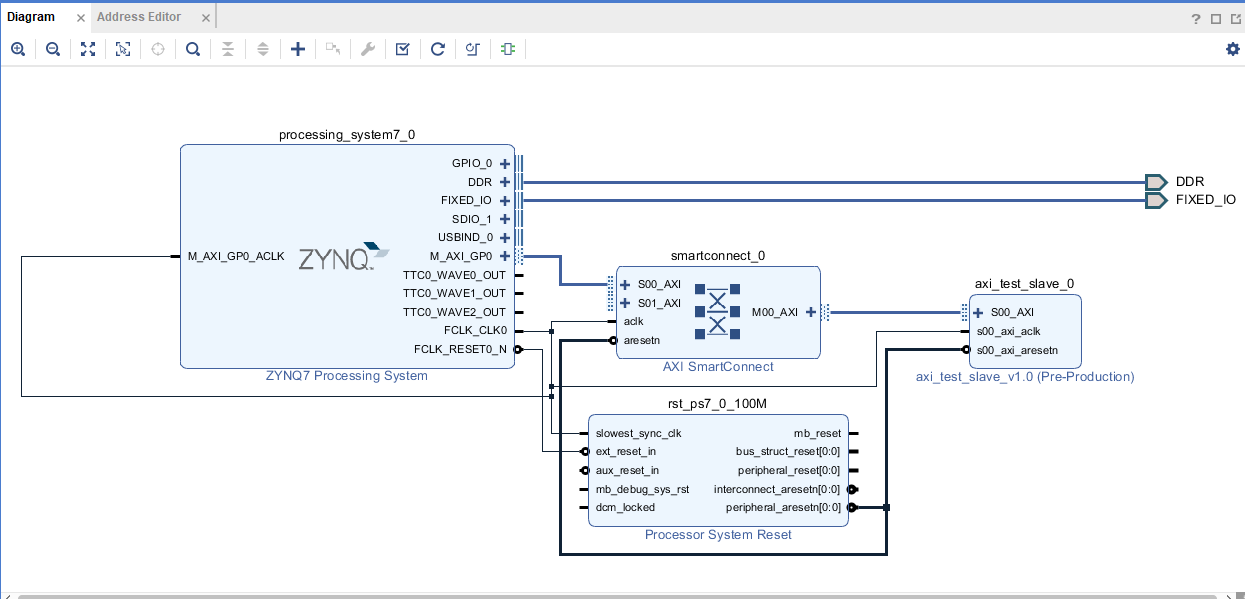This screenshot has height=599, width=1245.
Task: Expand the FIXED_IO interface on processing_system7_0
Action: click(x=505, y=200)
